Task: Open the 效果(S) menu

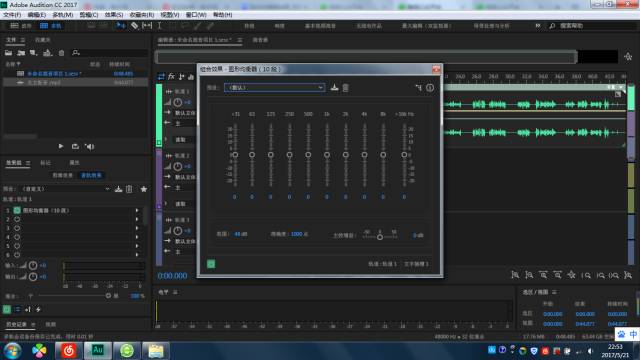Action: [x=114, y=15]
